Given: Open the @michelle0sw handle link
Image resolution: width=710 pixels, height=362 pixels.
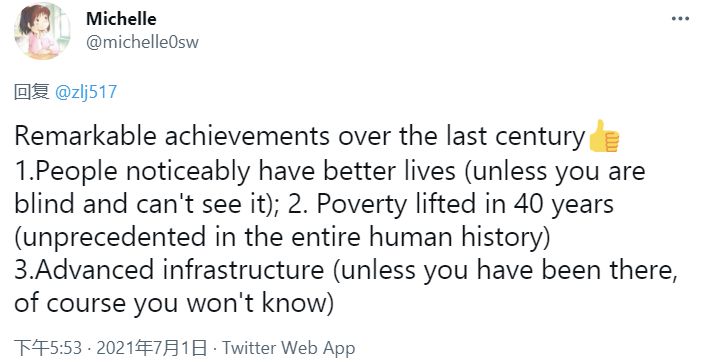Looking at the screenshot, I should pyautogui.click(x=142, y=42).
